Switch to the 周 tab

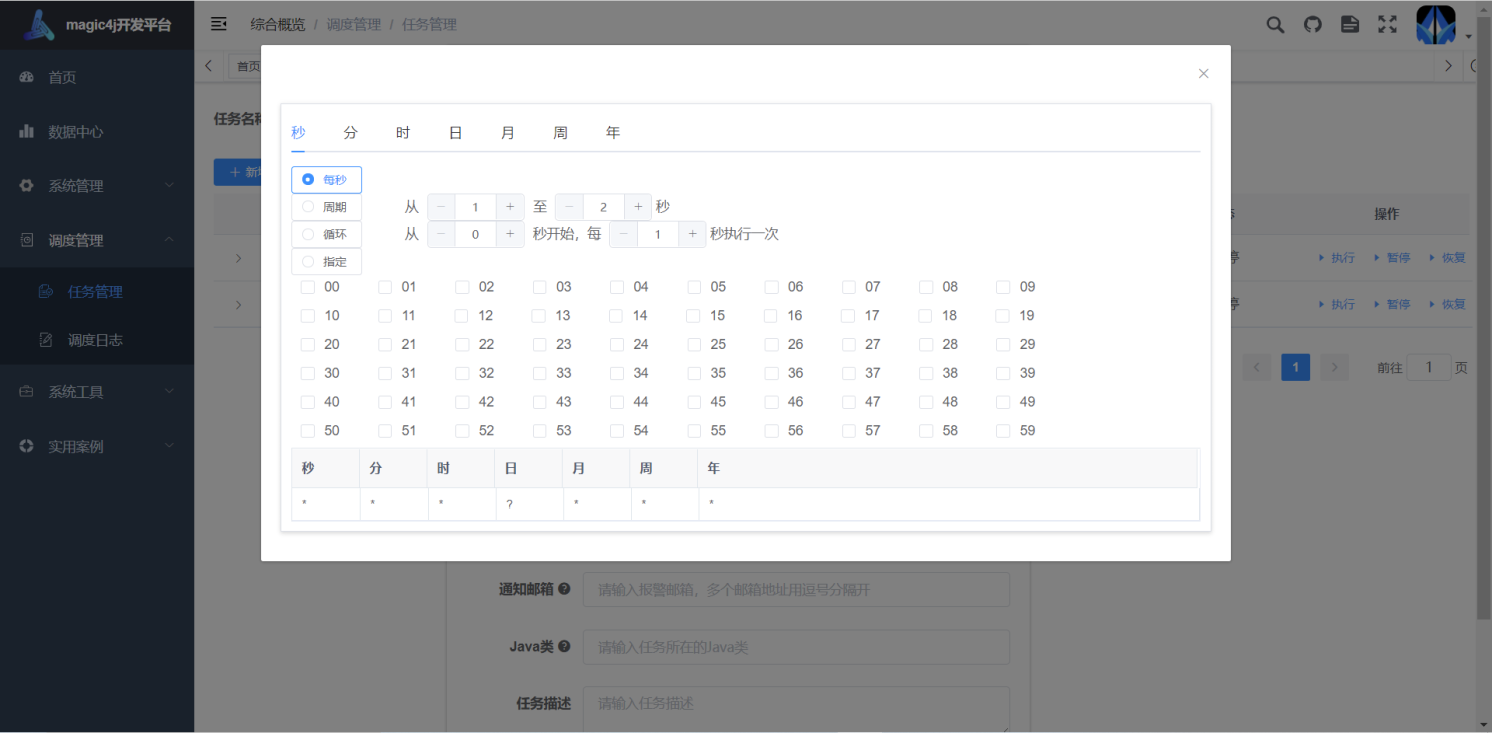pos(560,132)
